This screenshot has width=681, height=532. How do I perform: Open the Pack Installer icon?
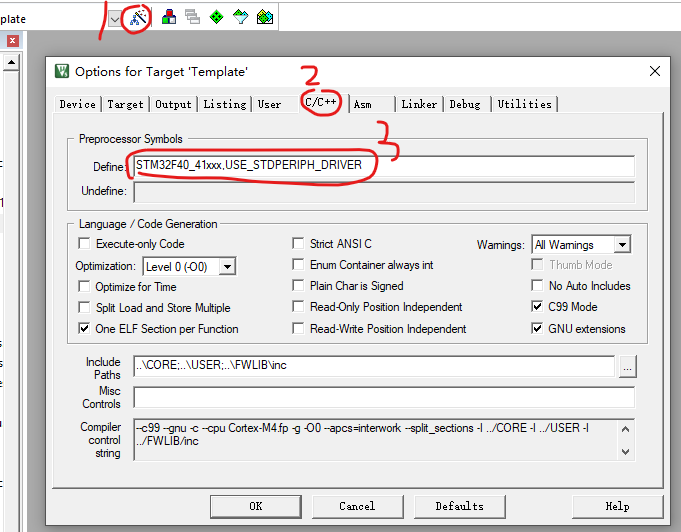pyautogui.click(x=264, y=17)
